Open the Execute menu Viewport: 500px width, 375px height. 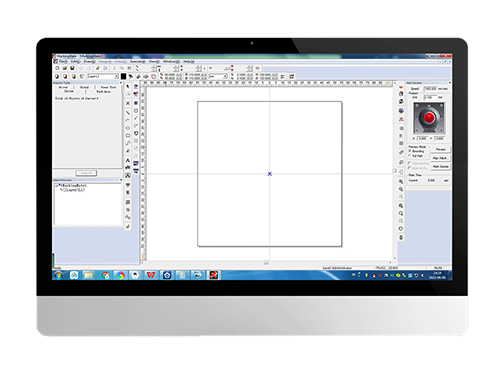[x=137, y=62]
